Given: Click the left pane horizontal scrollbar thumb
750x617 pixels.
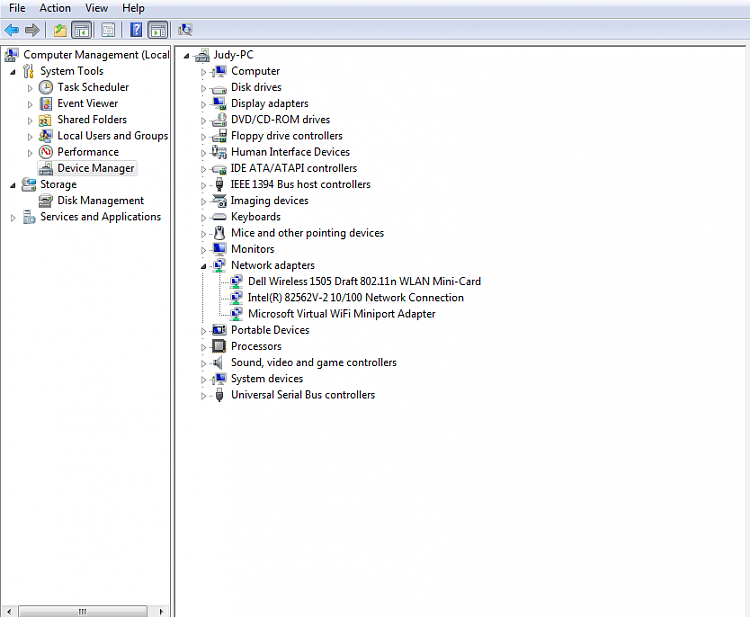Looking at the screenshot, I should [83, 611].
